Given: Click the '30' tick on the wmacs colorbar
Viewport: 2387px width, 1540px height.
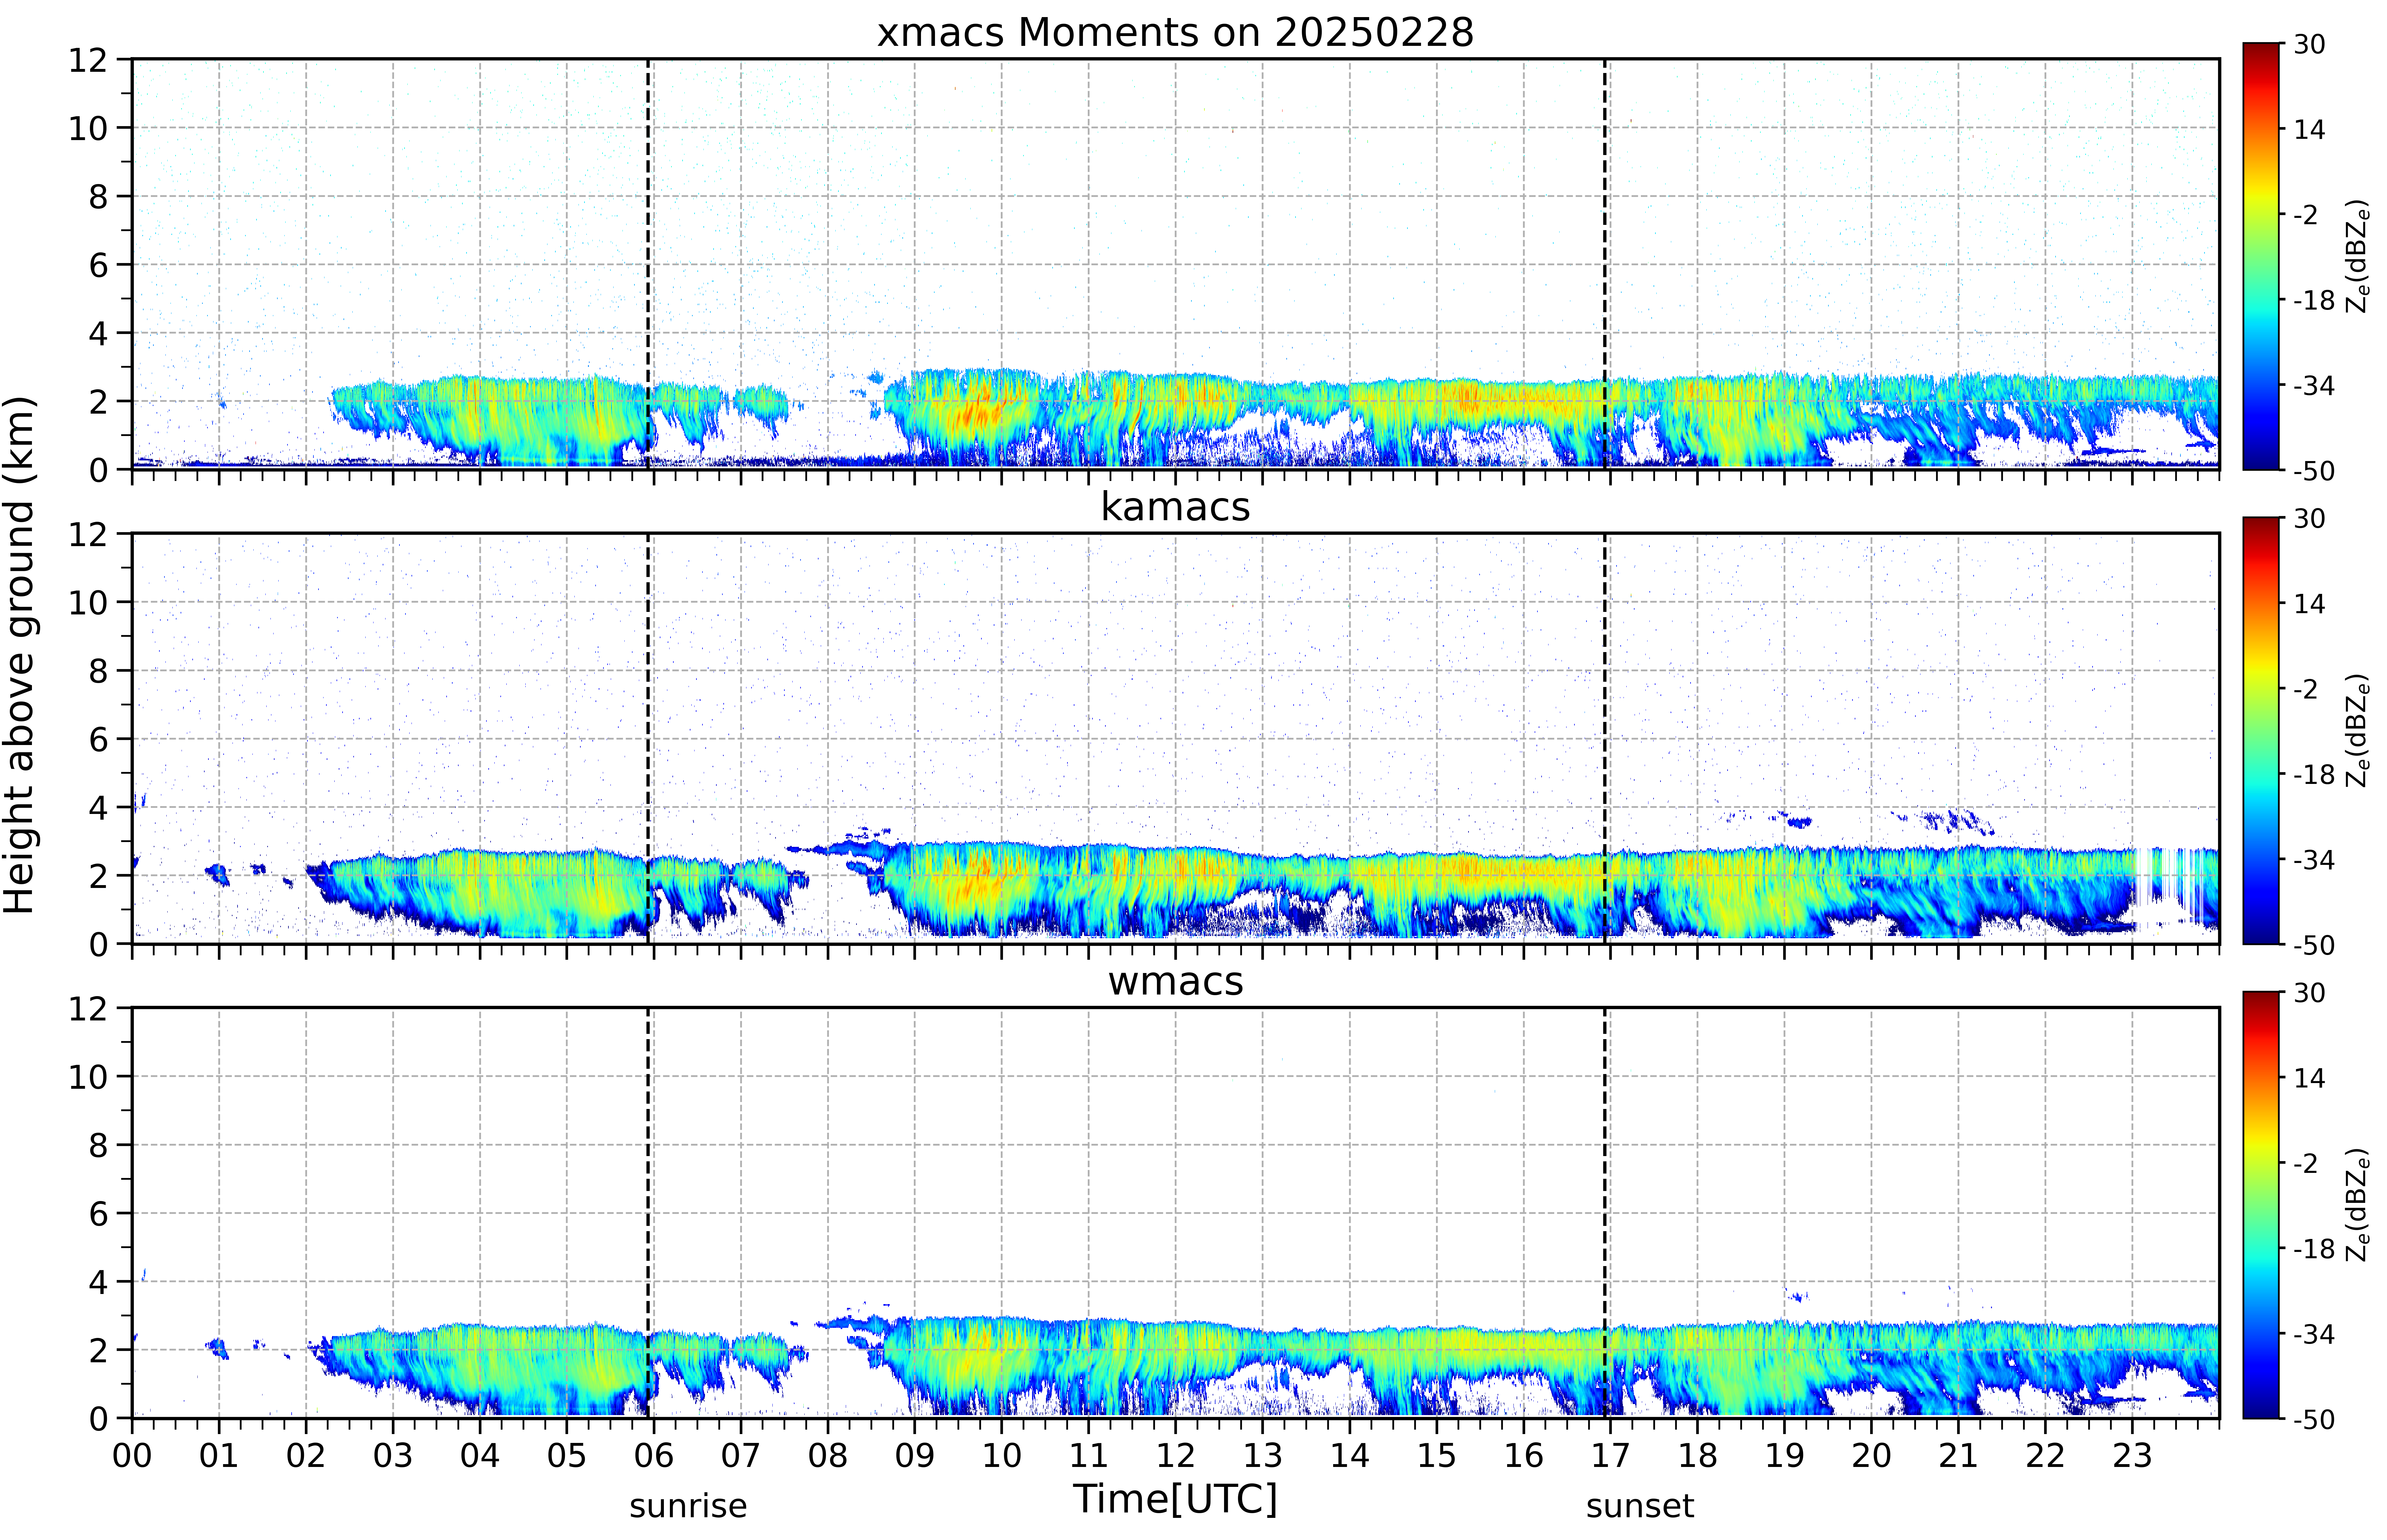Looking at the screenshot, I should [x=2309, y=993].
